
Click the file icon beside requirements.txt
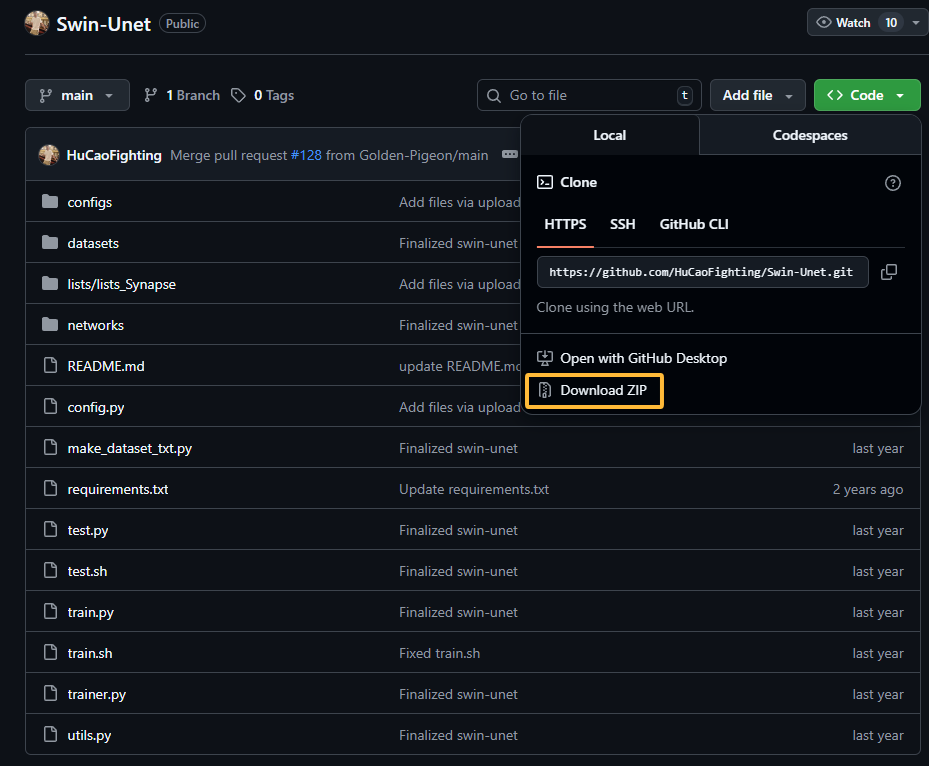(x=50, y=488)
